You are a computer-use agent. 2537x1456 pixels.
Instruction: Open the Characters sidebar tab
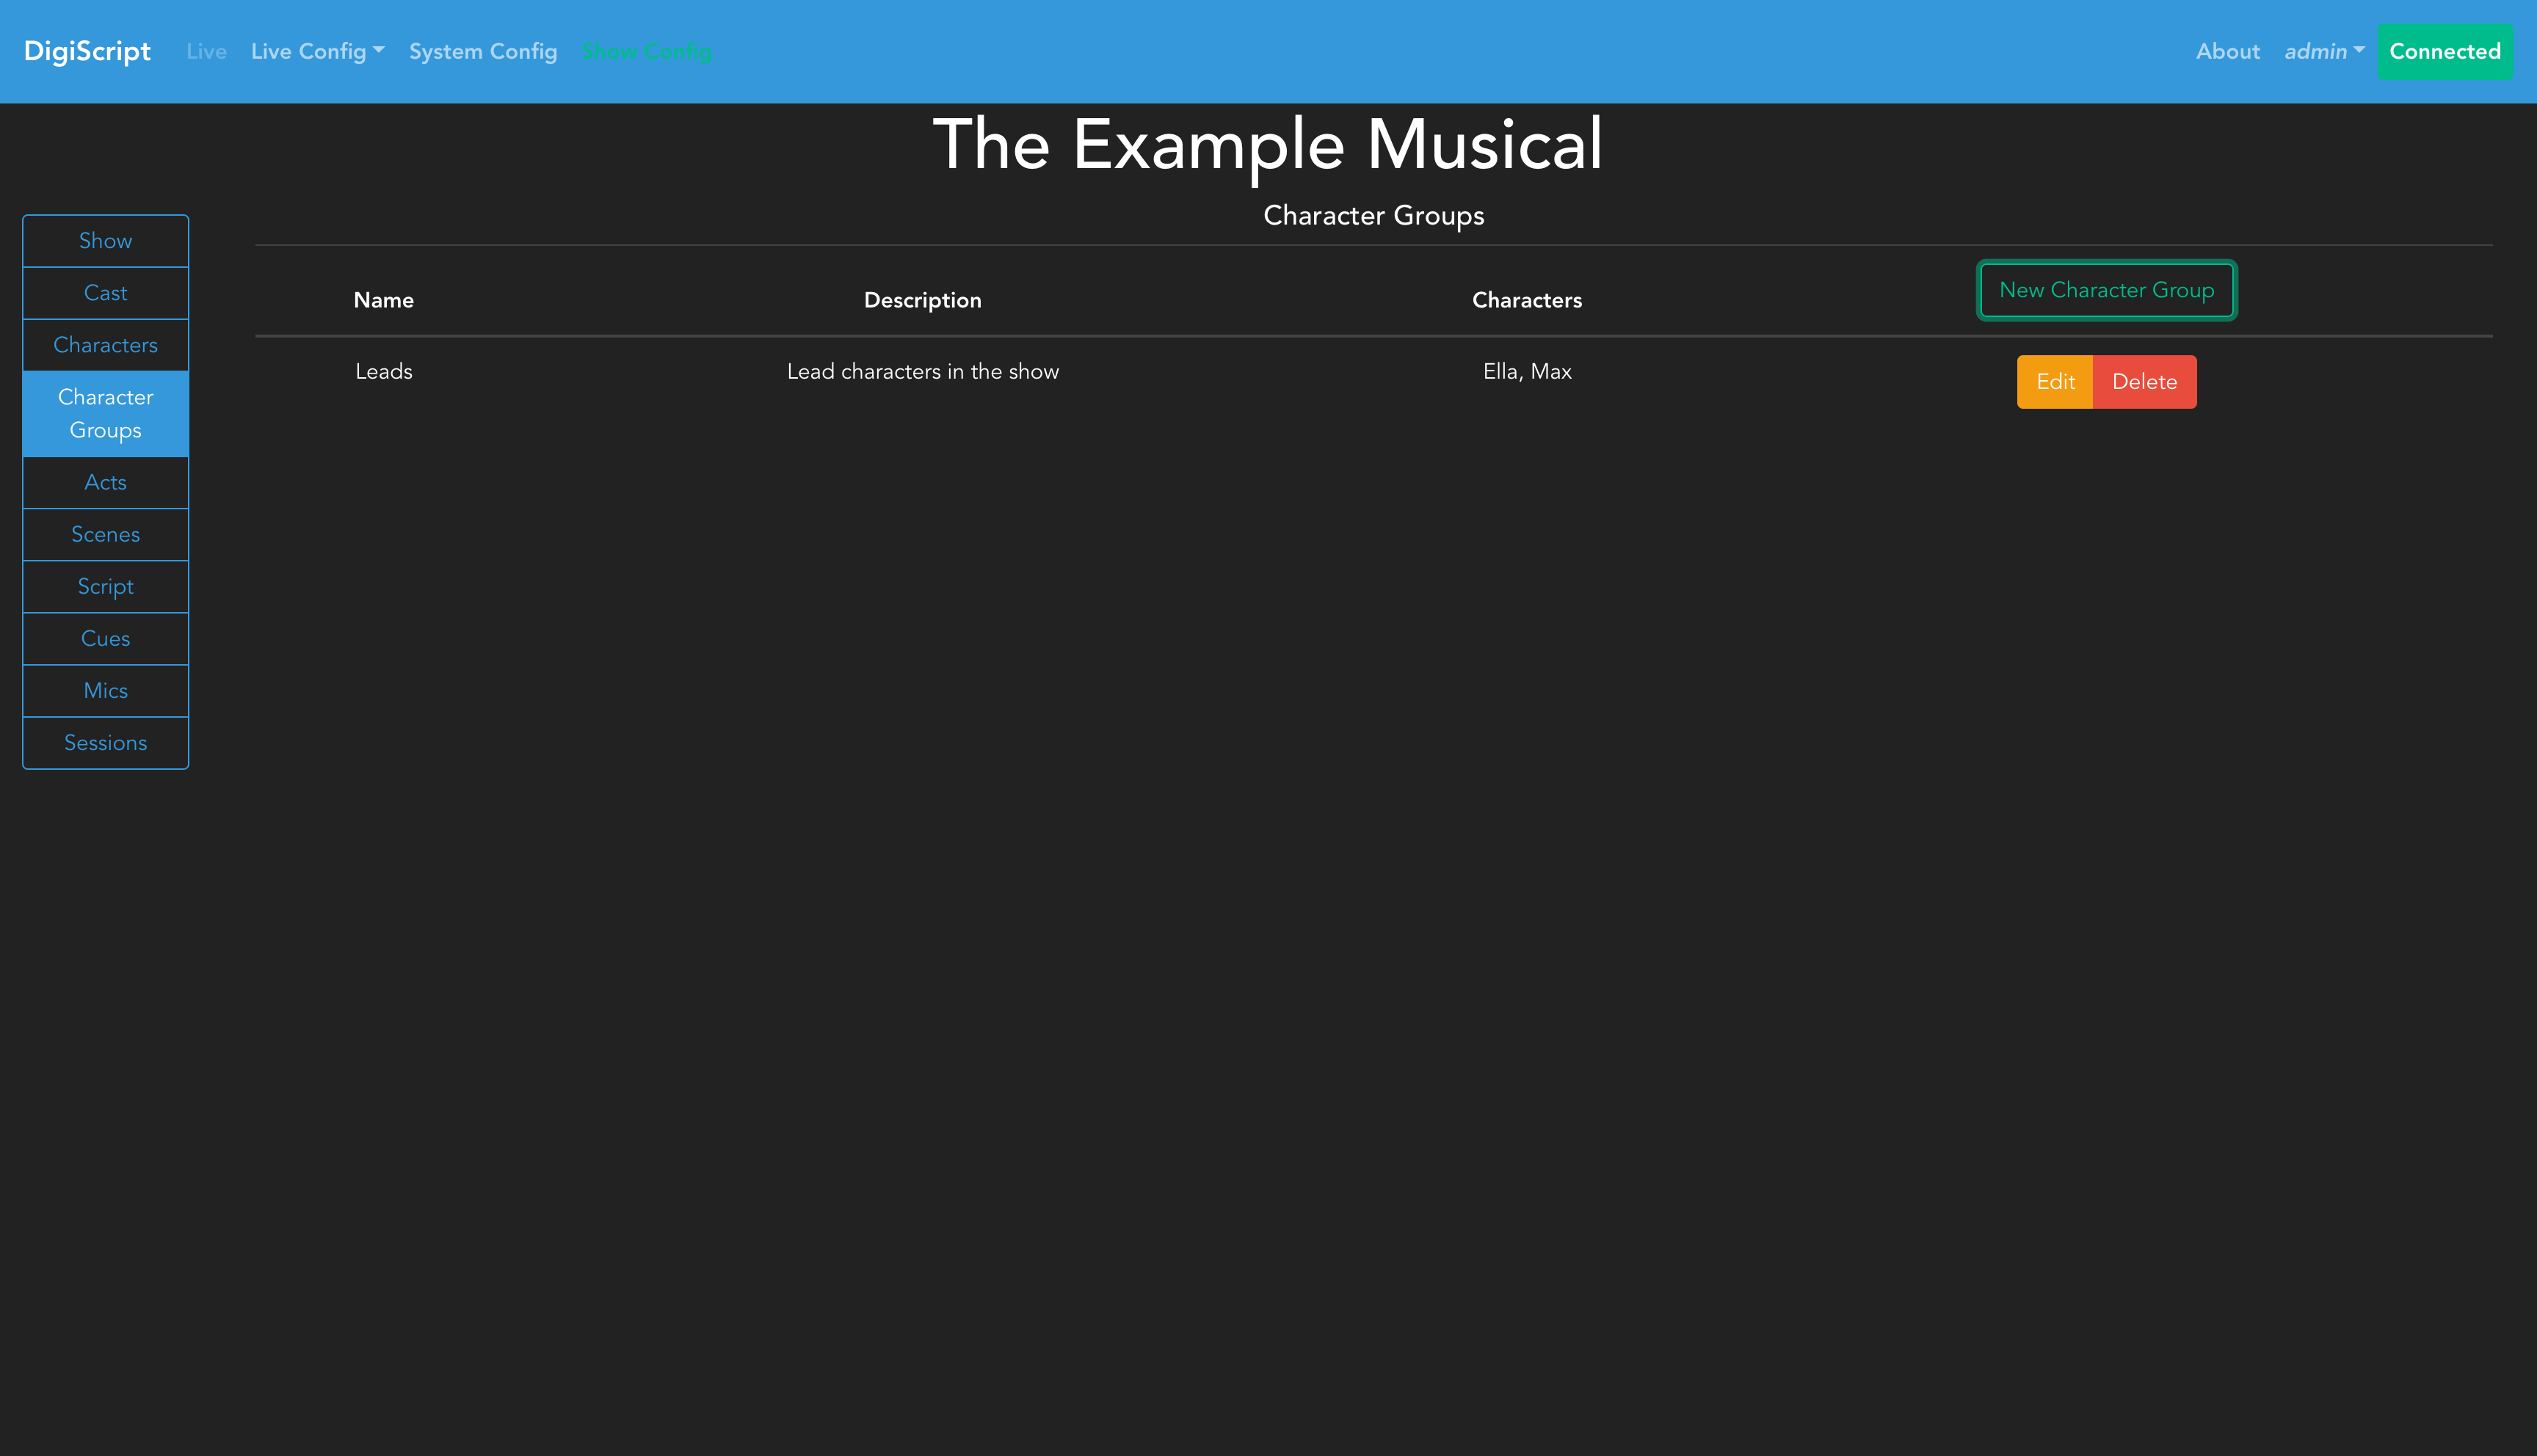pyautogui.click(x=105, y=345)
